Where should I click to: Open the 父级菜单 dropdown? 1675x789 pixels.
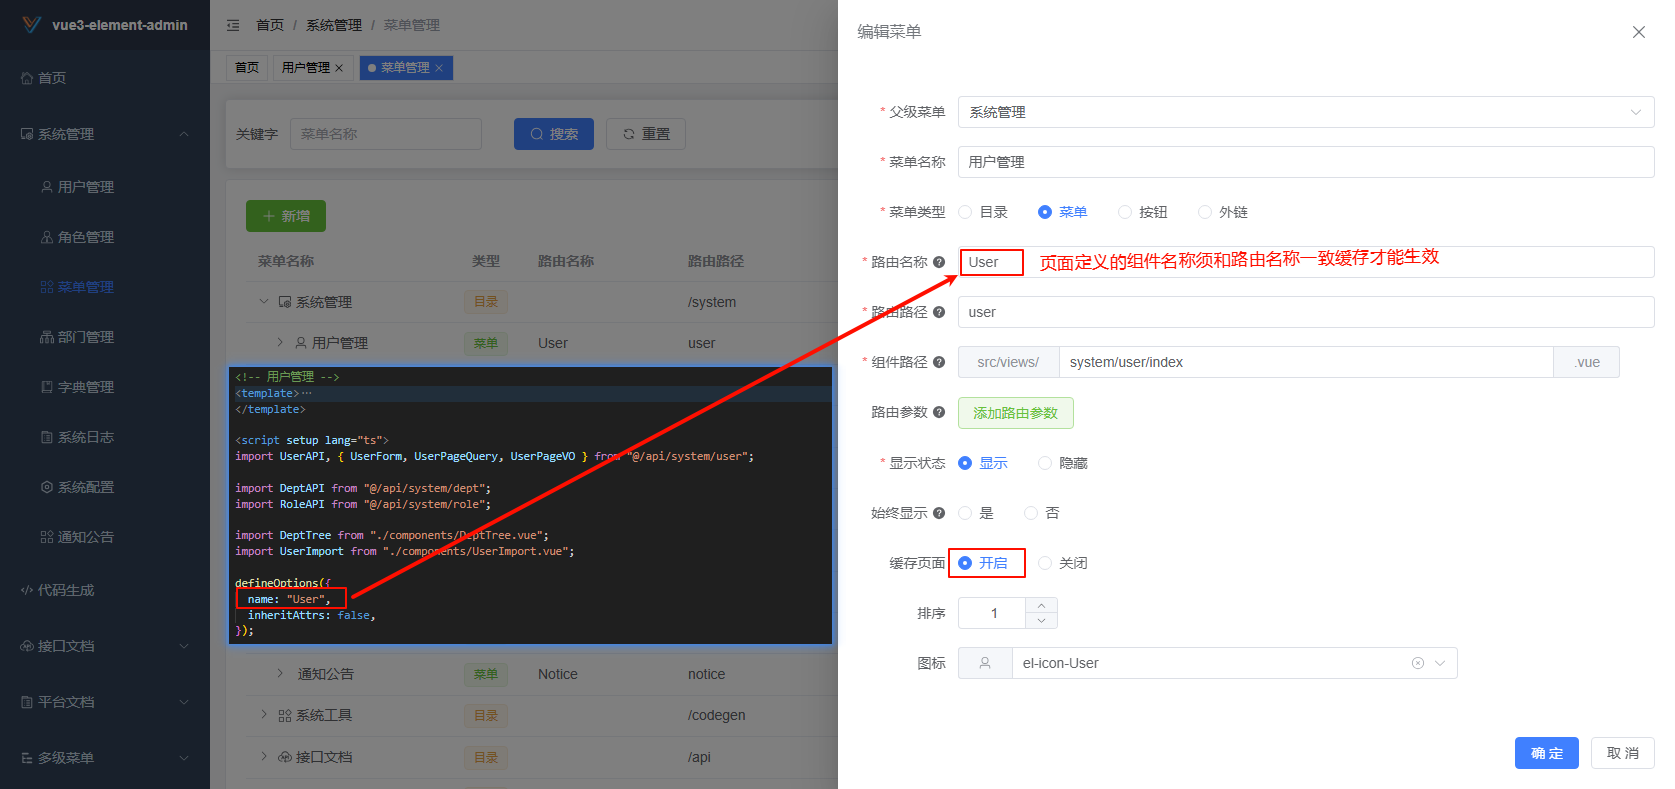(x=1305, y=112)
